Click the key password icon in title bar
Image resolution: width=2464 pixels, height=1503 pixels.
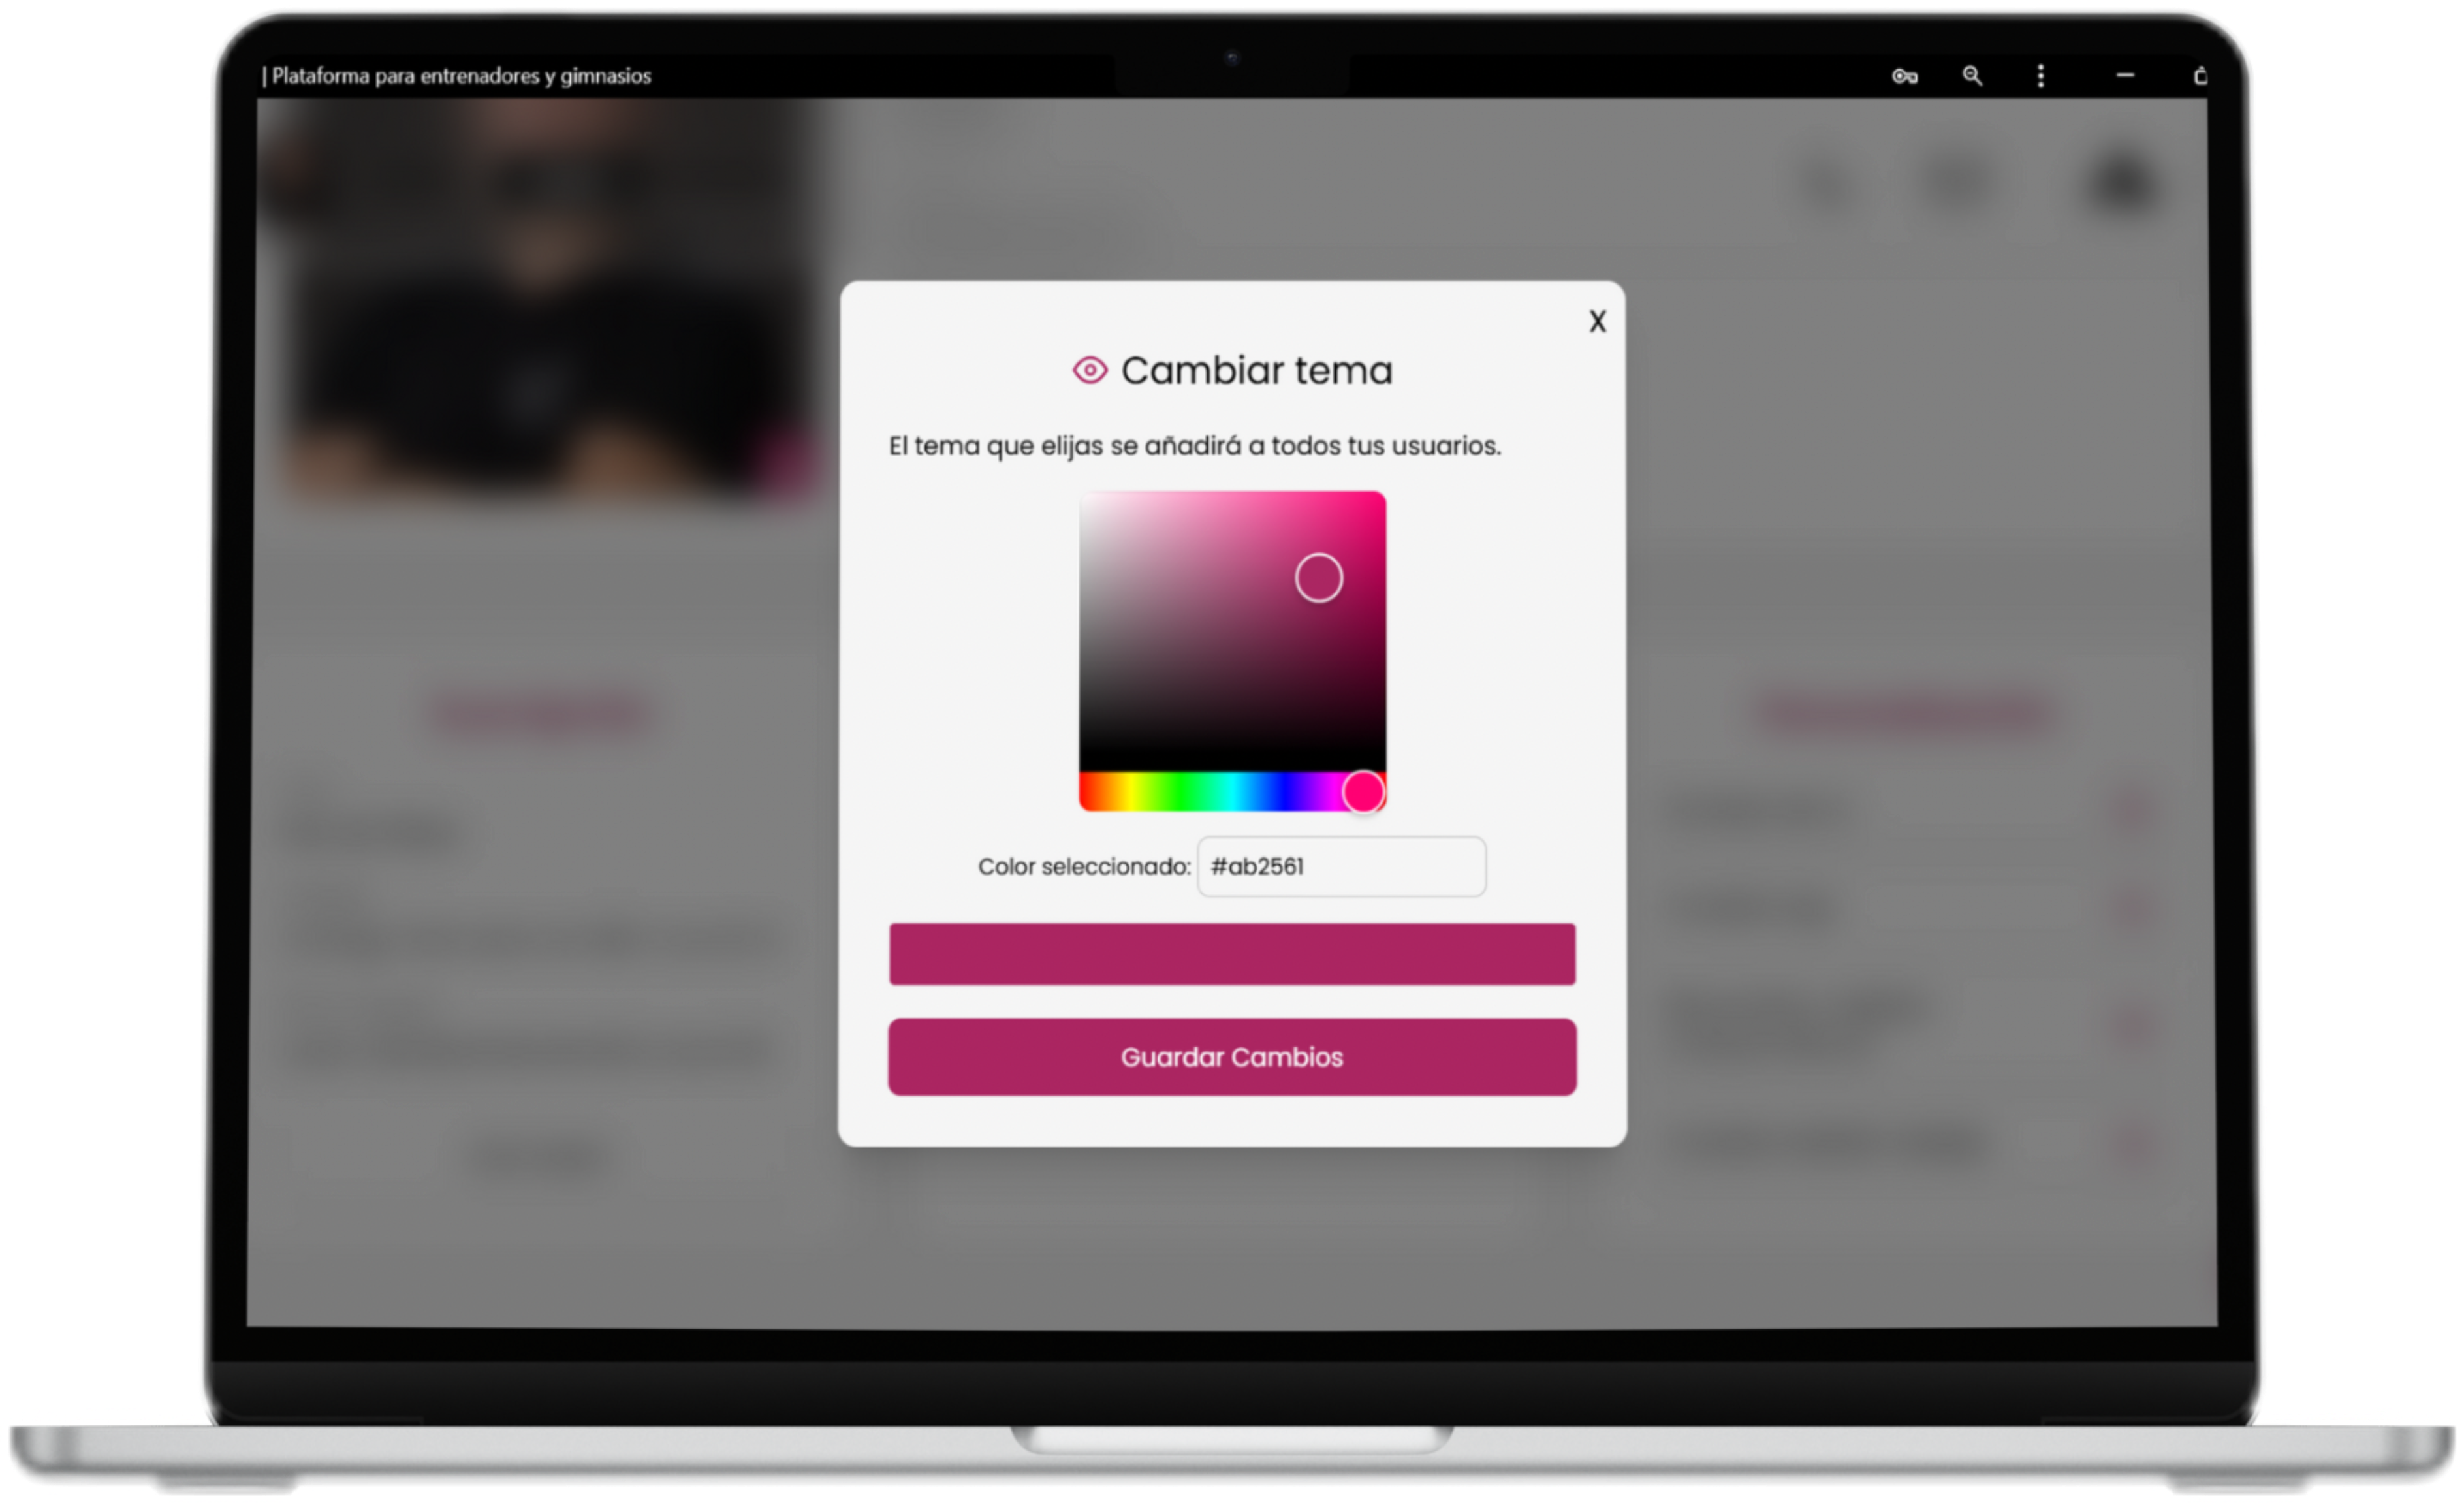tap(1904, 76)
